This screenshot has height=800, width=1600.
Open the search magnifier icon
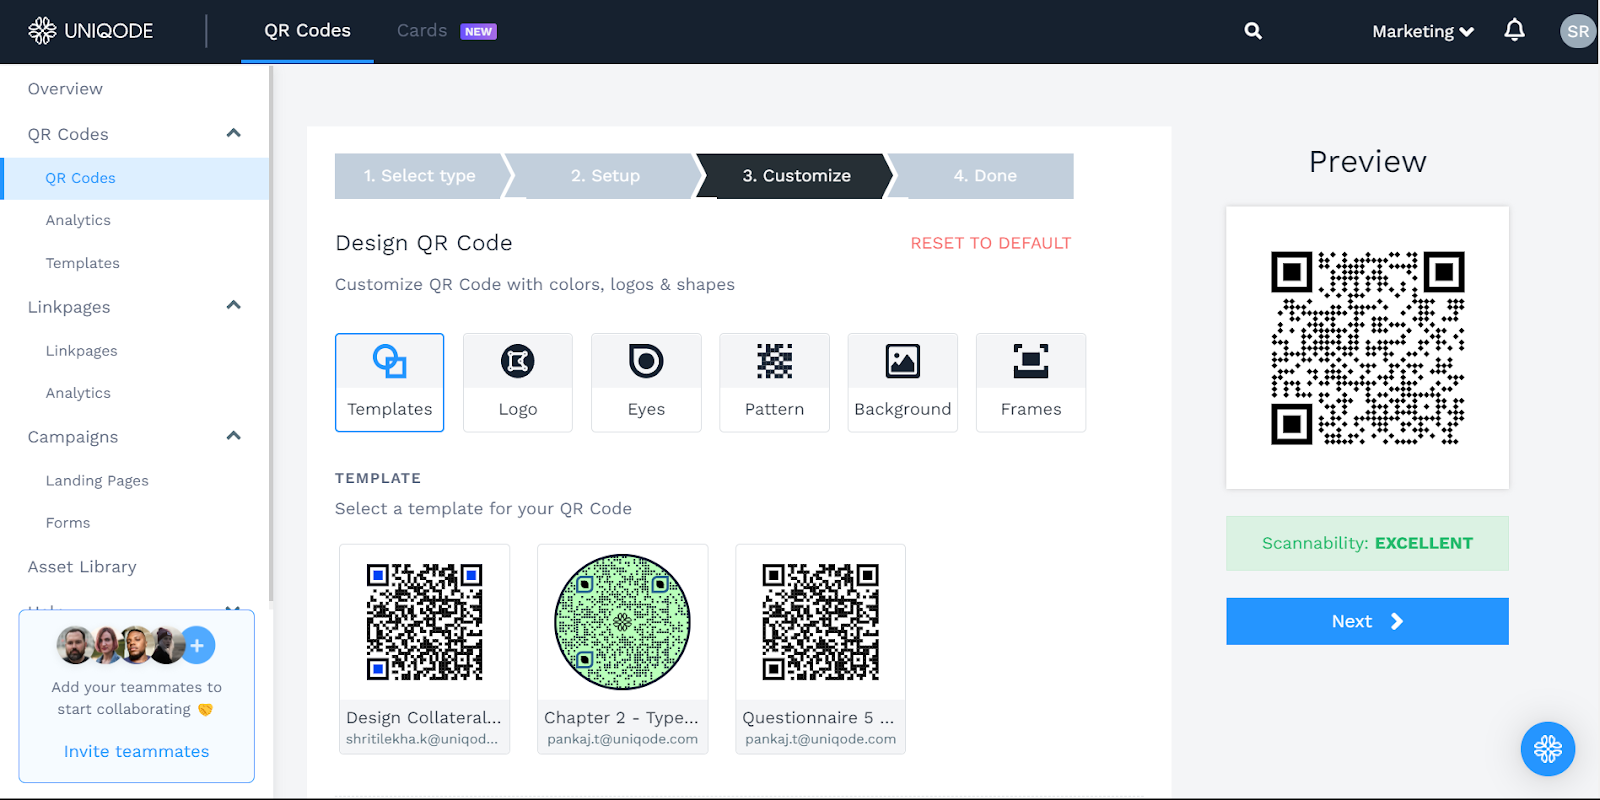tap(1253, 31)
